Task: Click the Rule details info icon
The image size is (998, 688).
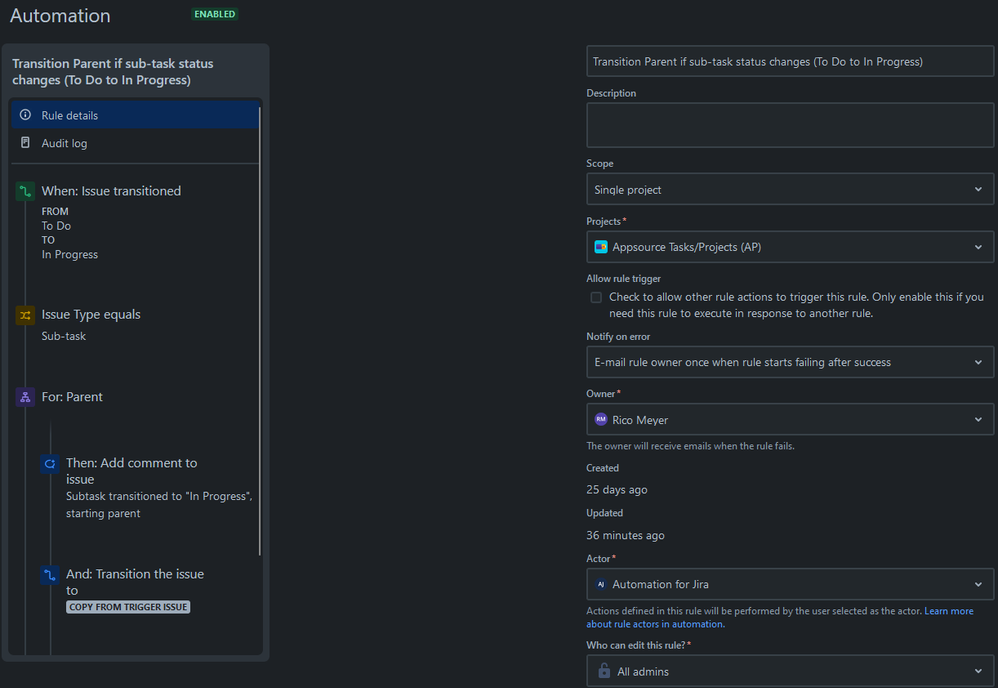Action: coord(25,115)
